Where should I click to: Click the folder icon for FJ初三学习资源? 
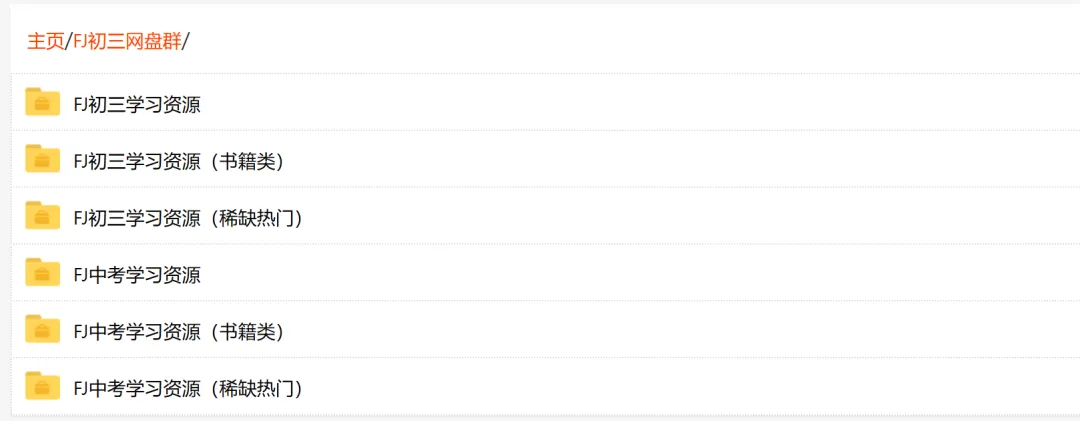[42, 102]
